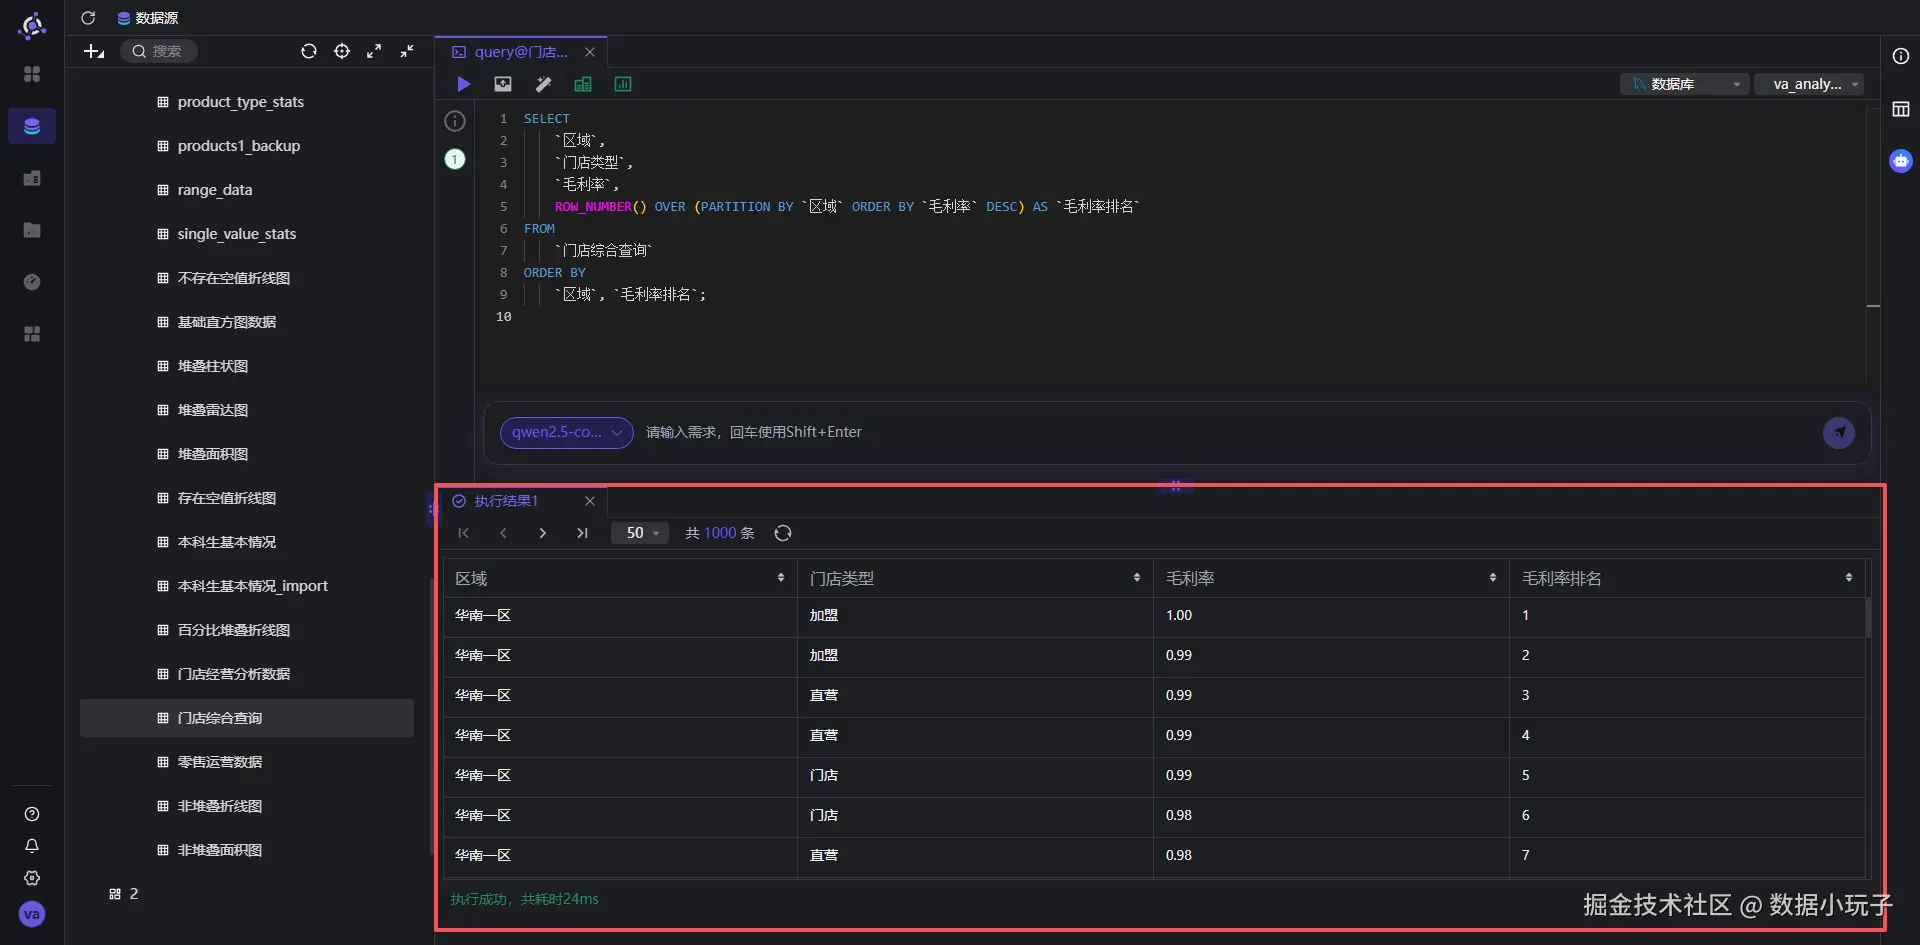The height and width of the screenshot is (945, 1920).
Task: Sort by 毛利率排名 column sort arrows
Action: (1849, 578)
